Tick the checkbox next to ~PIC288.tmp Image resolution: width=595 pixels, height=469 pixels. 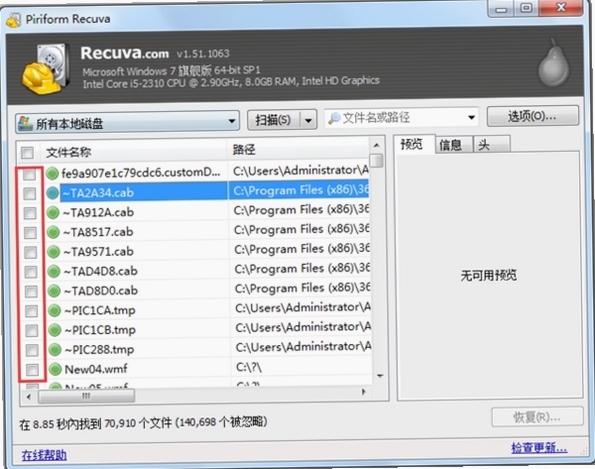[32, 350]
